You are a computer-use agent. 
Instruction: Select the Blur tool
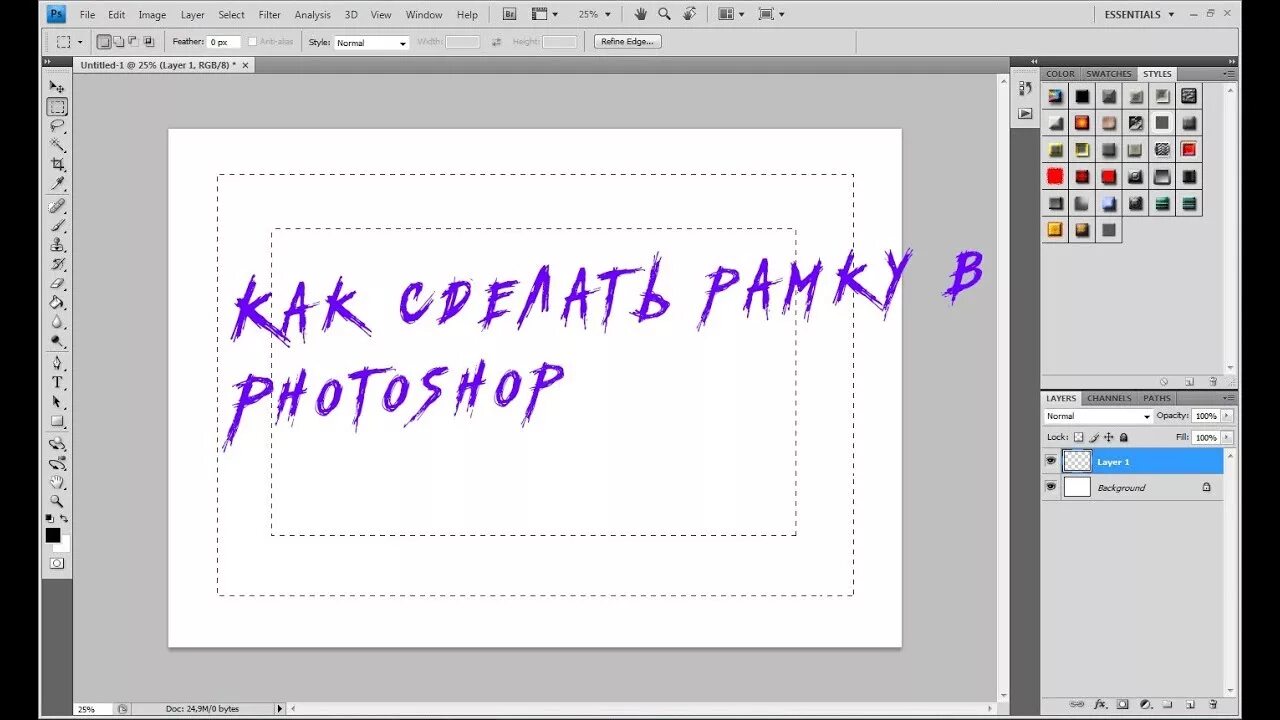[x=57, y=322]
